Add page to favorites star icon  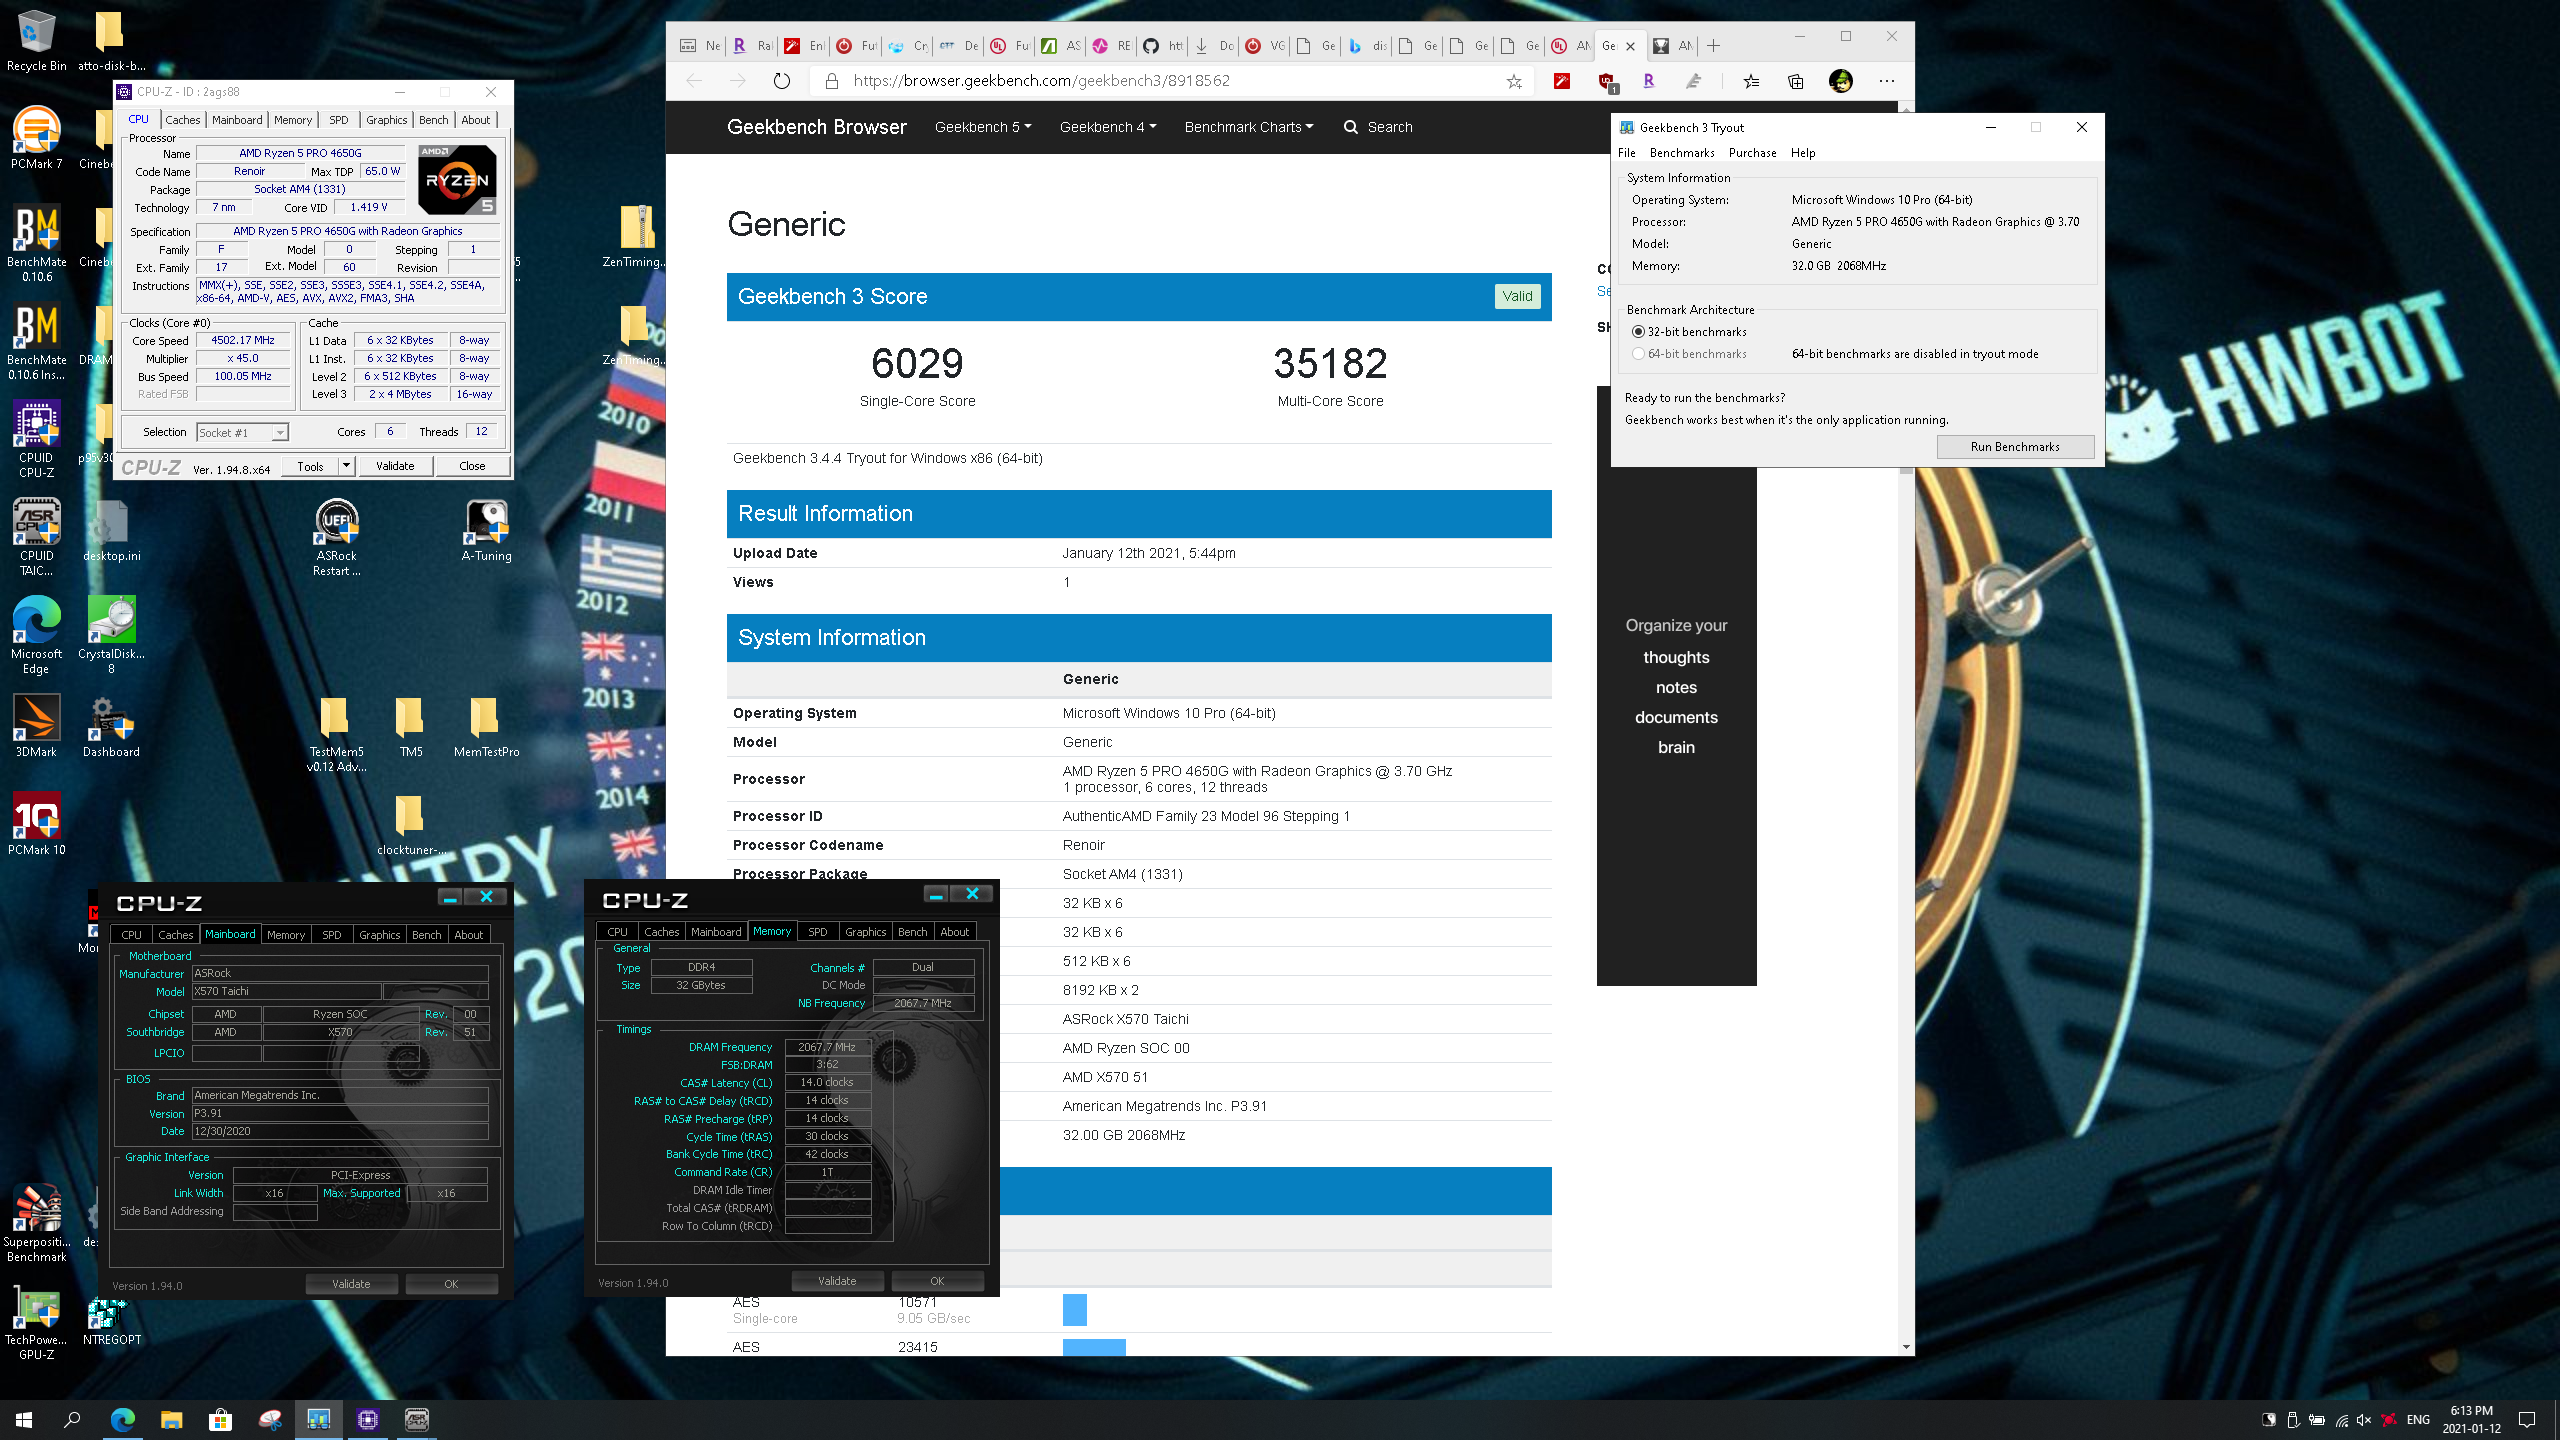click(x=1514, y=81)
